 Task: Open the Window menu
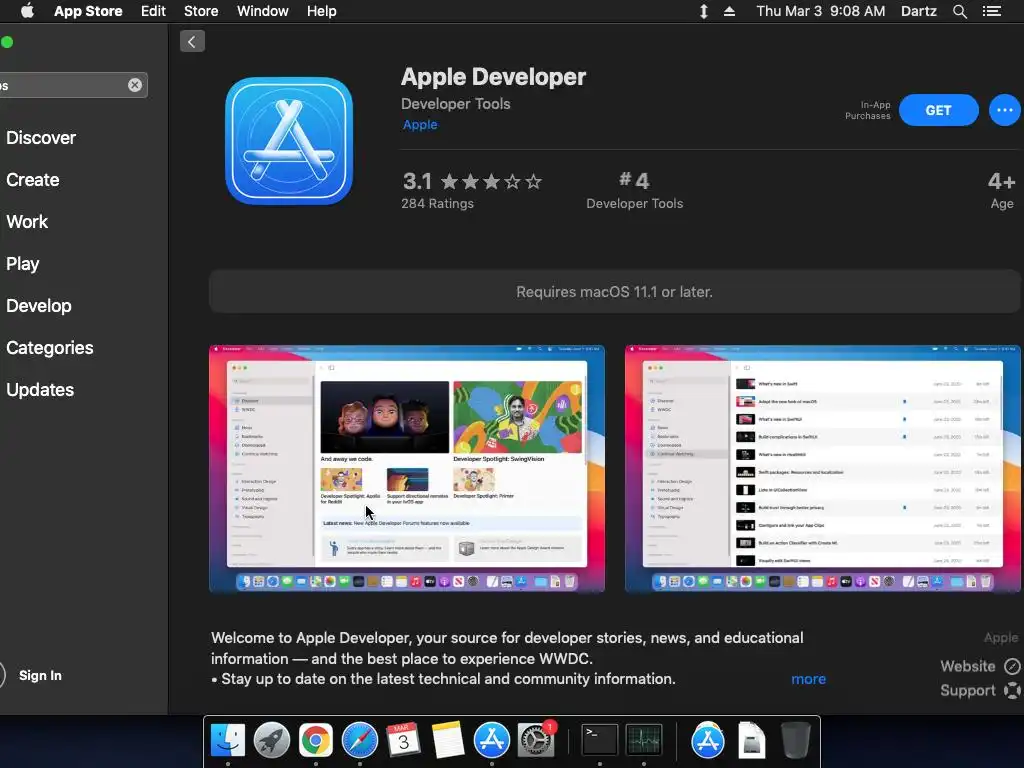pyautogui.click(x=263, y=11)
